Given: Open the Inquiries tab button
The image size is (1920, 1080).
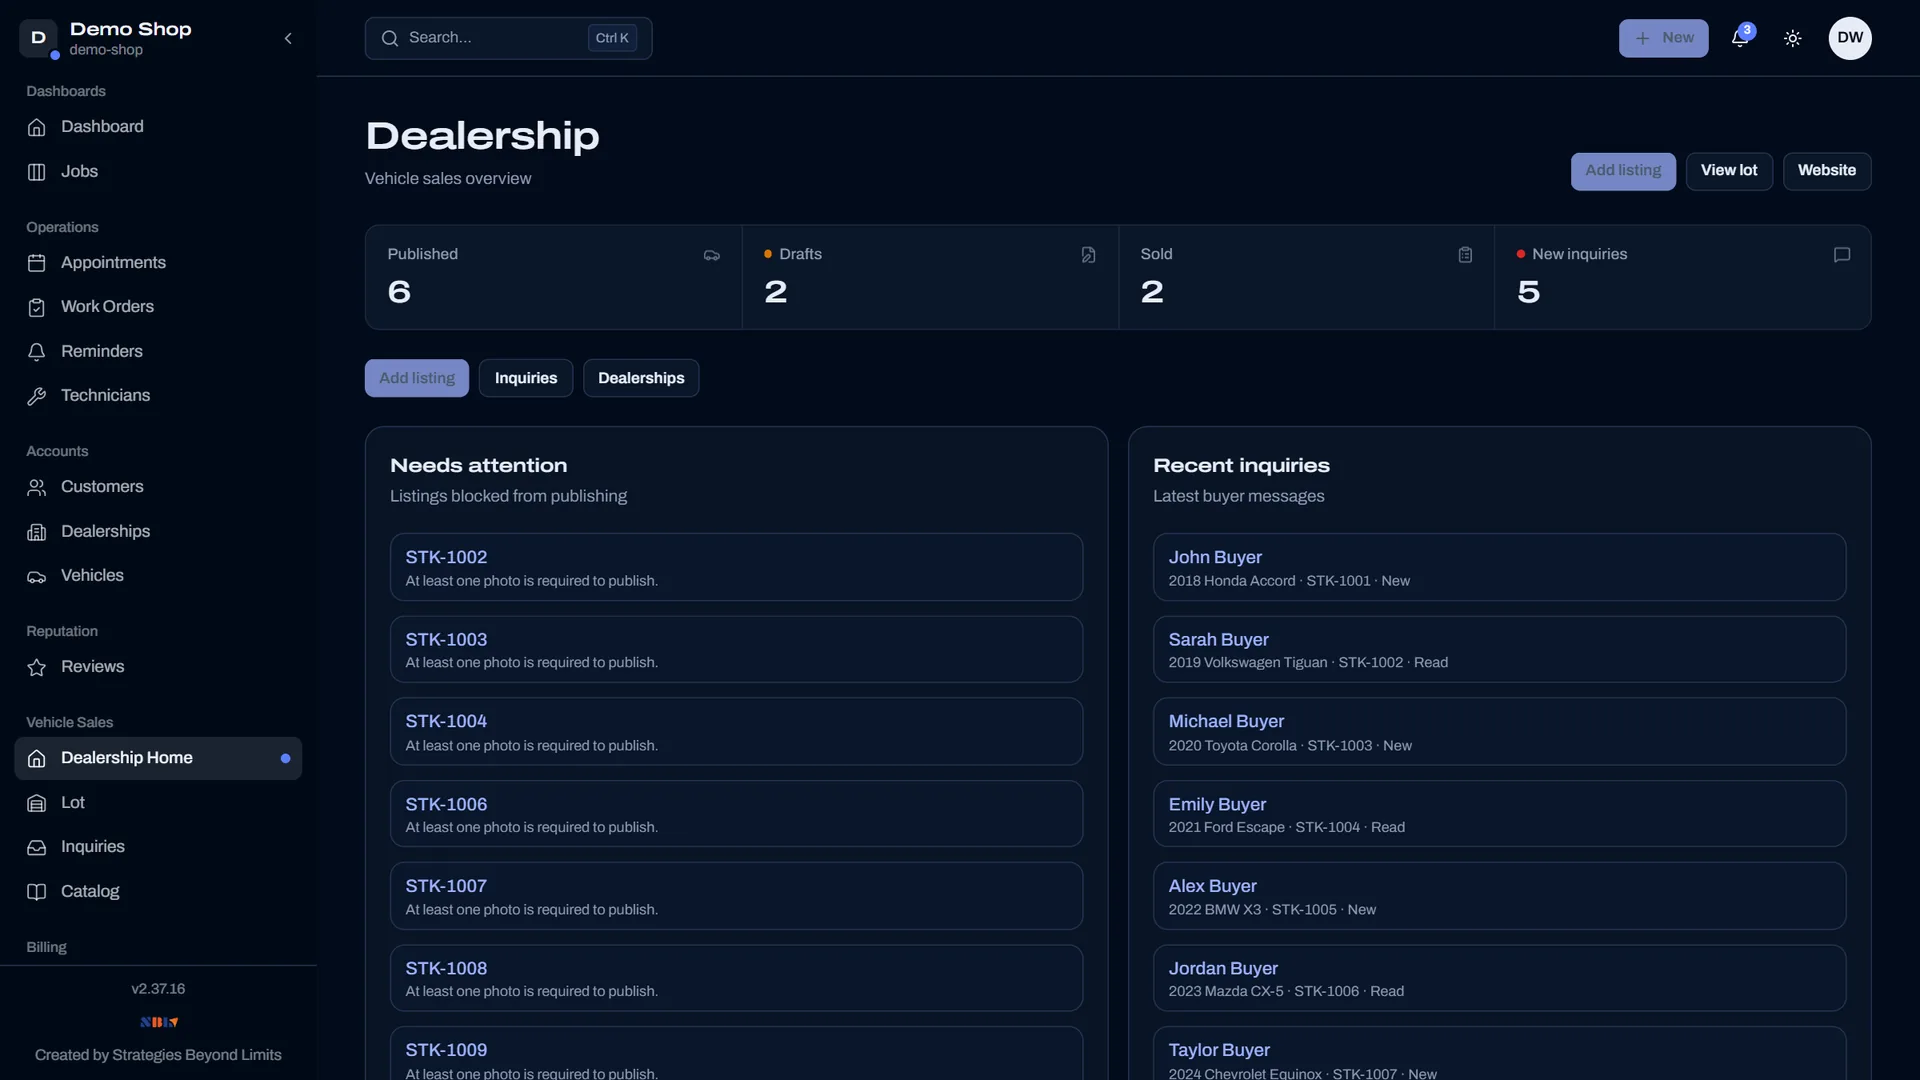Looking at the screenshot, I should click(526, 378).
